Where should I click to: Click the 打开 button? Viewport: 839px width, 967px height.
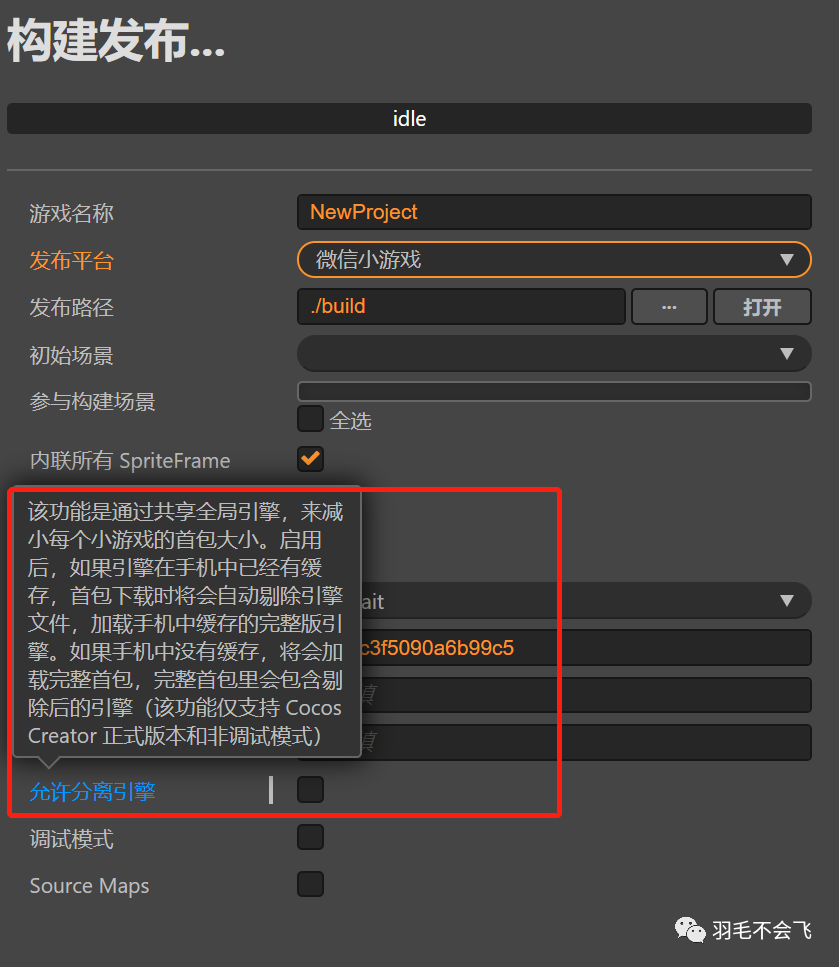pos(763,307)
